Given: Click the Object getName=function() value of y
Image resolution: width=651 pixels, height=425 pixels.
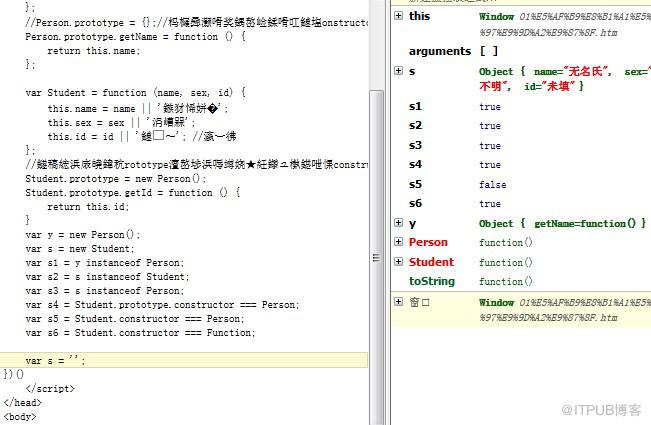Looking at the screenshot, I should [x=562, y=223].
